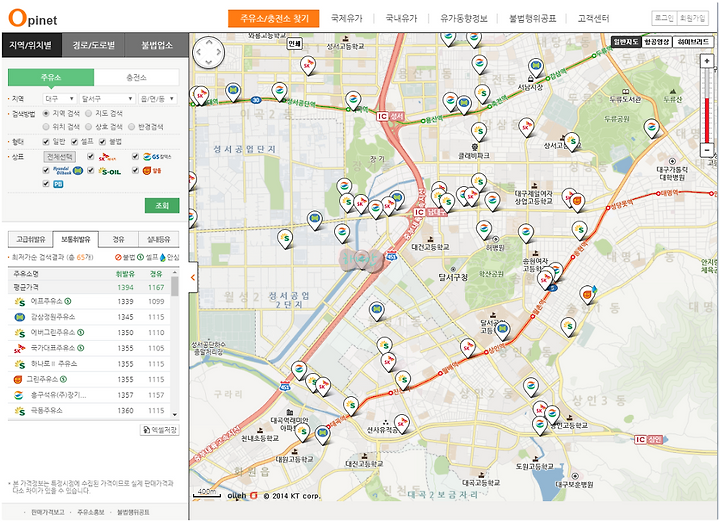Click the 알뜰 logo in 그린주유소 row

(x=18, y=380)
